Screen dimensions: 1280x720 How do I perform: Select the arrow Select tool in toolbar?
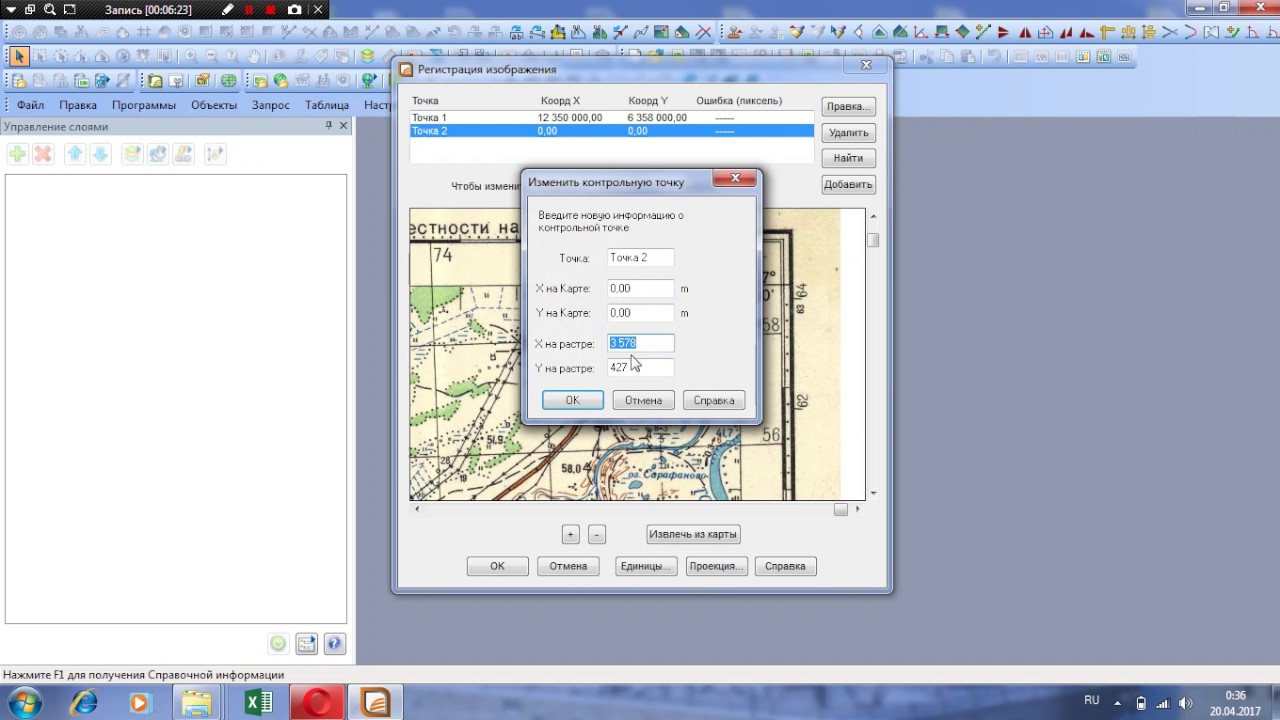click(19, 56)
